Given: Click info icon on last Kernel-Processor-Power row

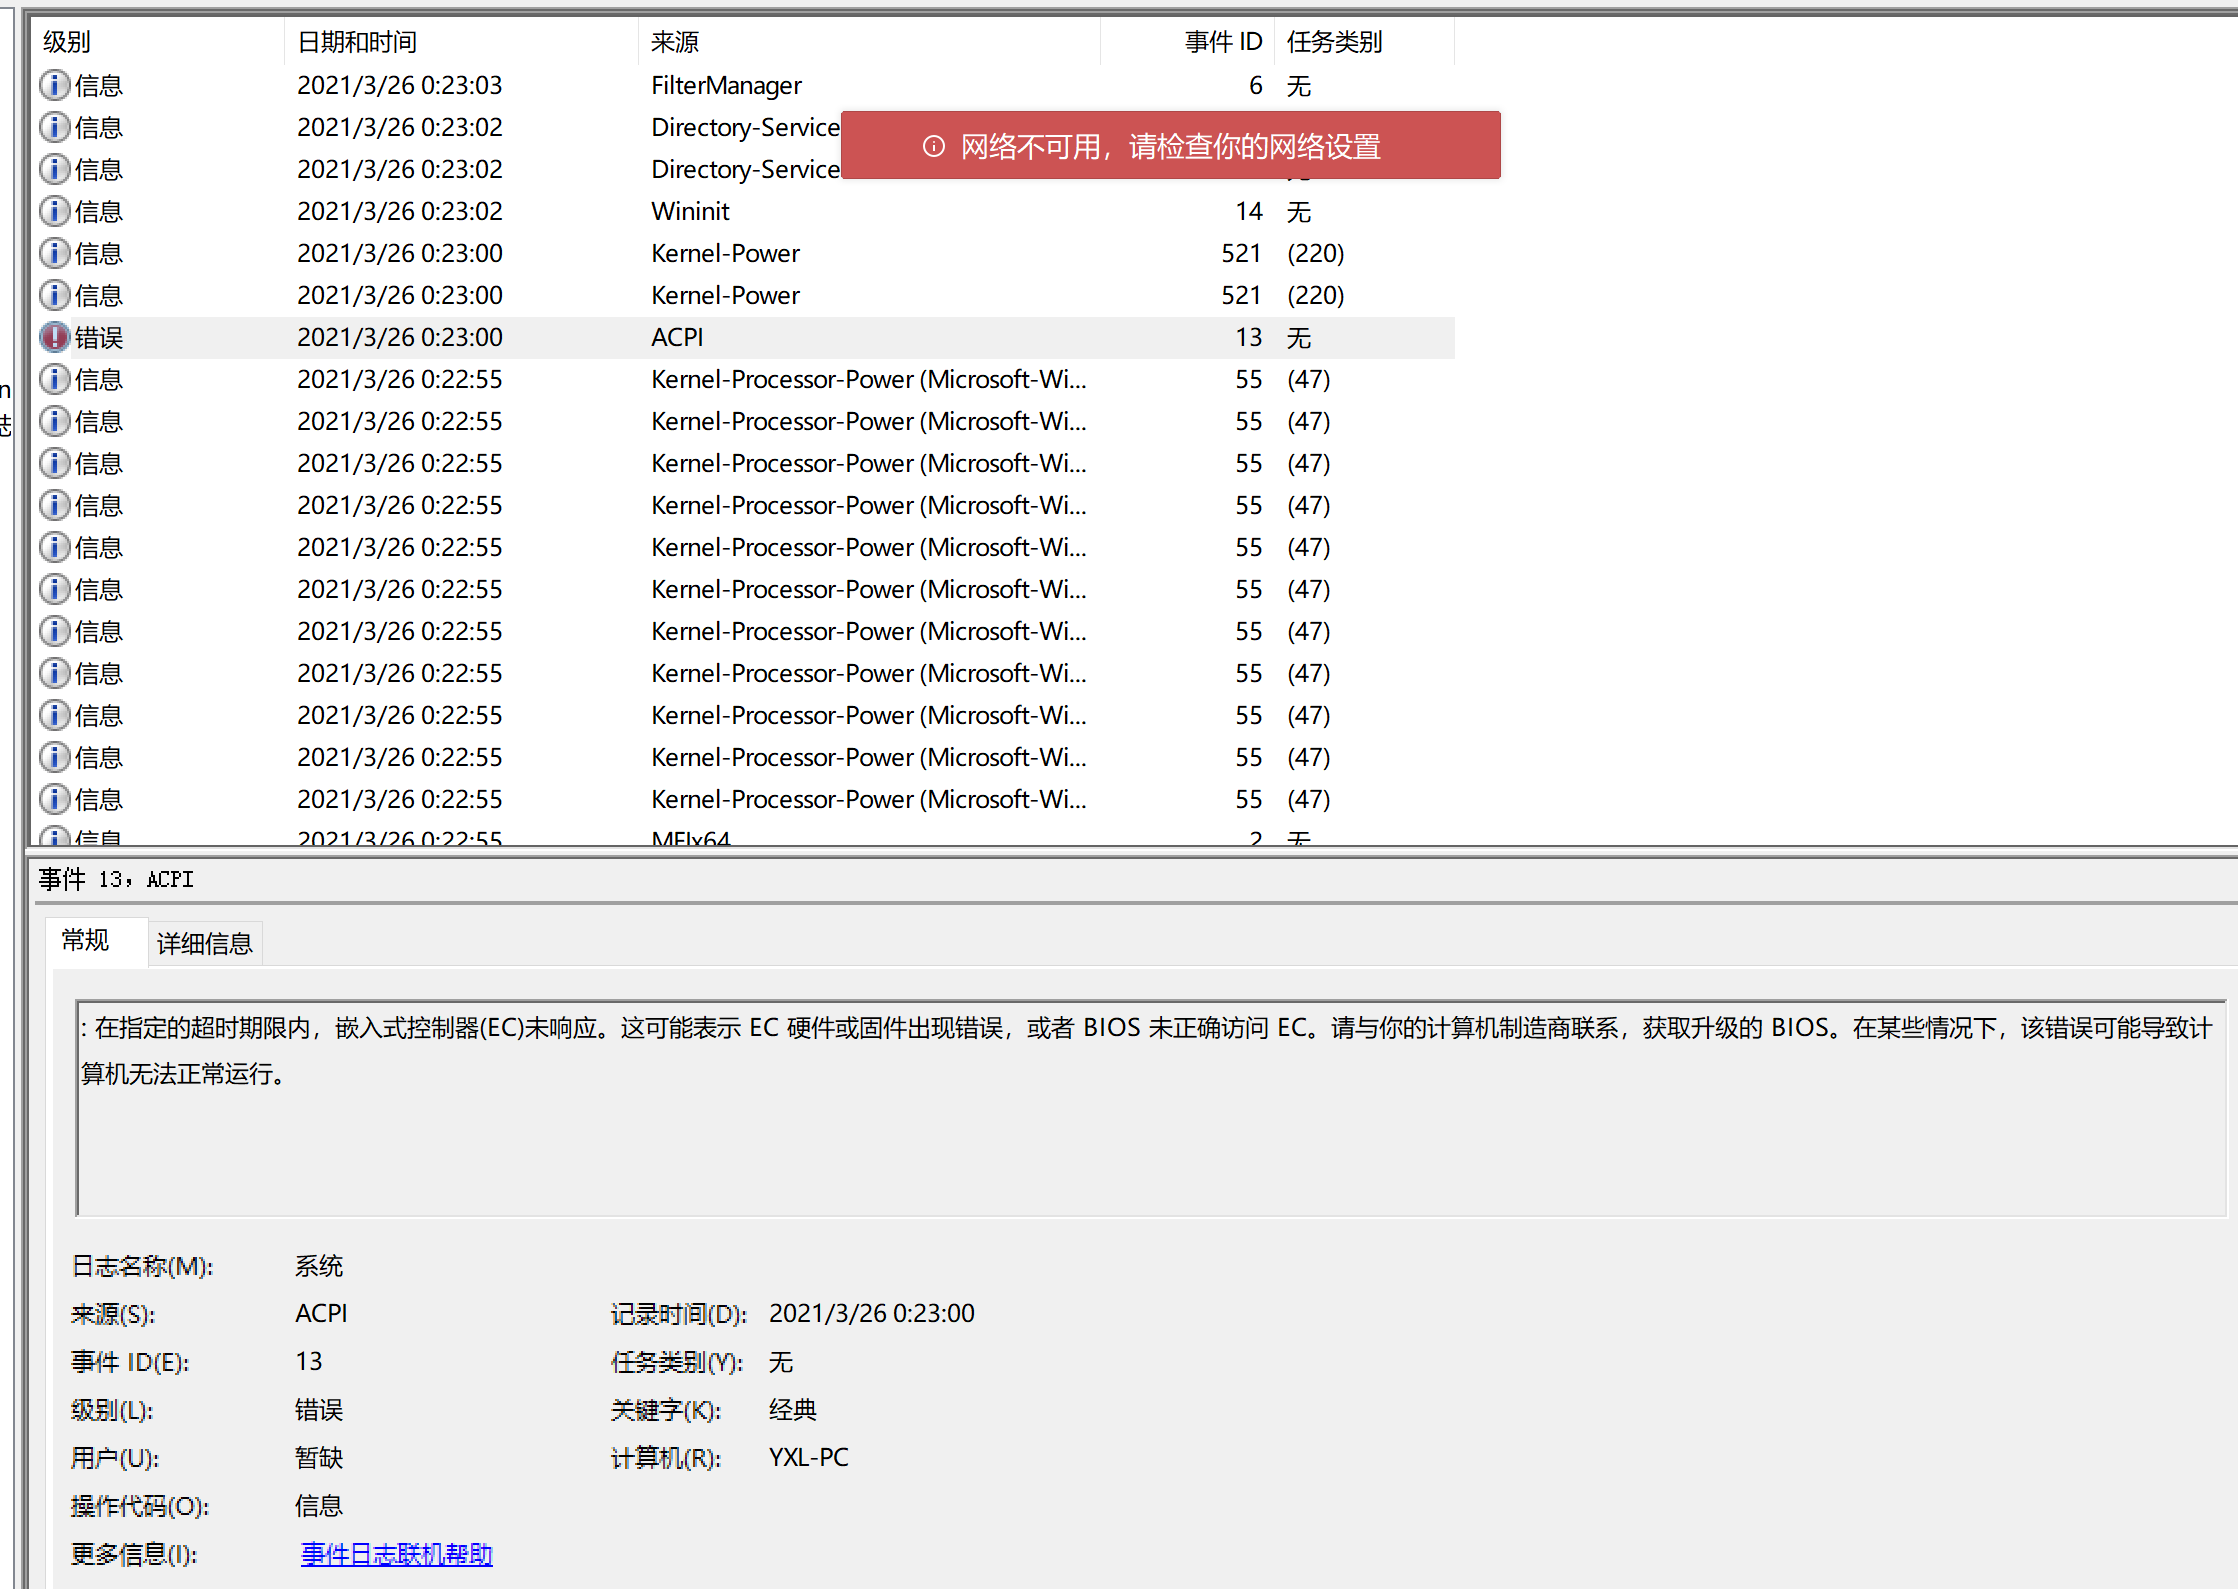Looking at the screenshot, I should click(54, 799).
